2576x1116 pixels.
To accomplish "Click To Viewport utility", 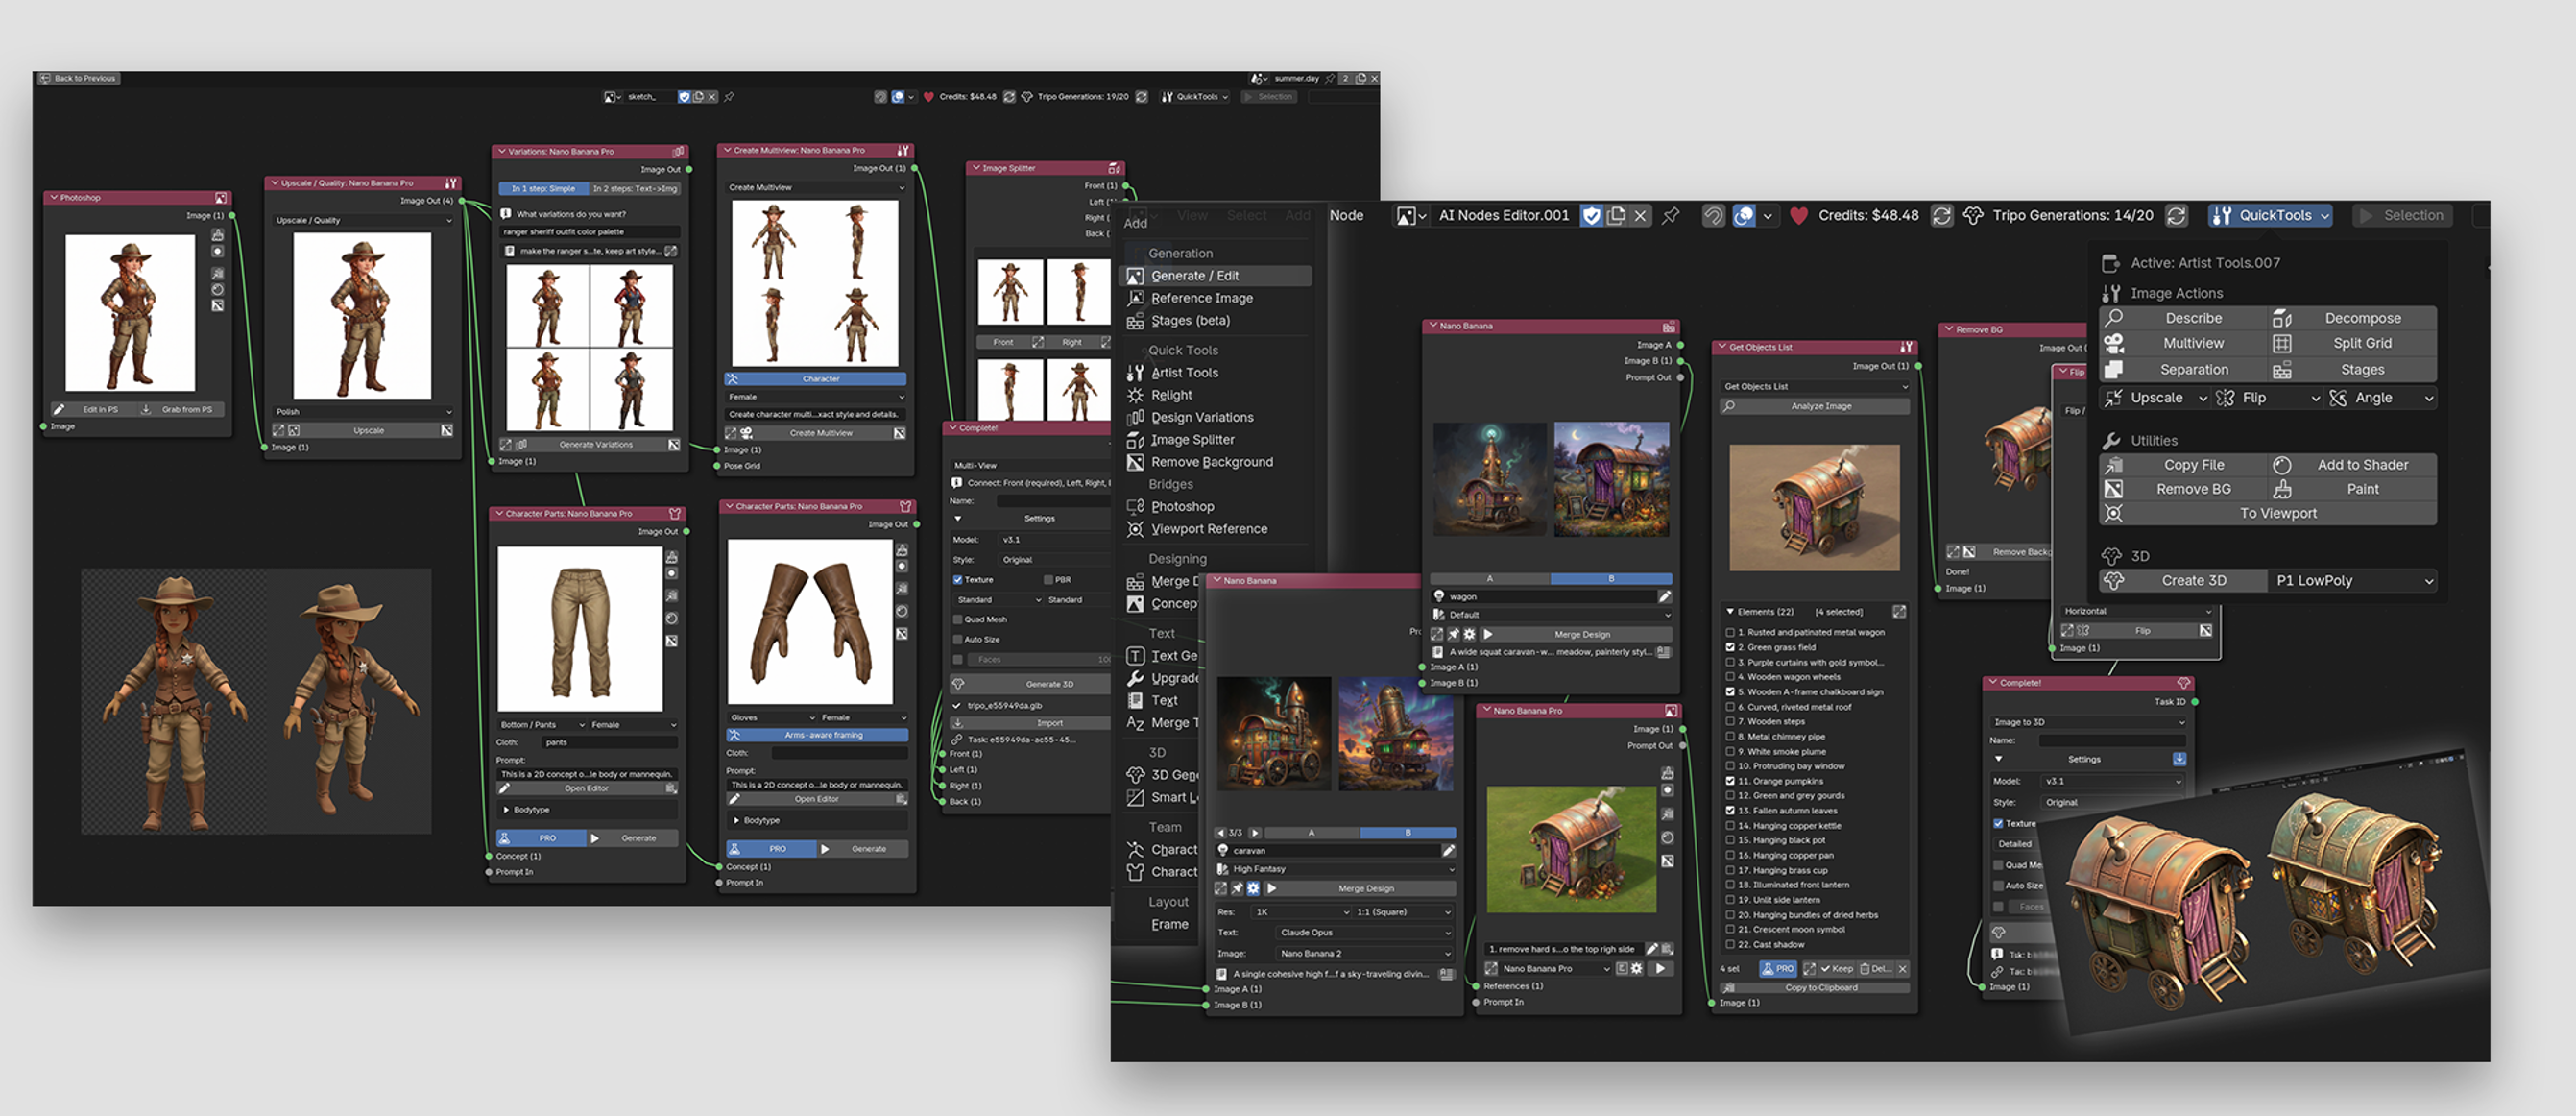I will [2268, 513].
